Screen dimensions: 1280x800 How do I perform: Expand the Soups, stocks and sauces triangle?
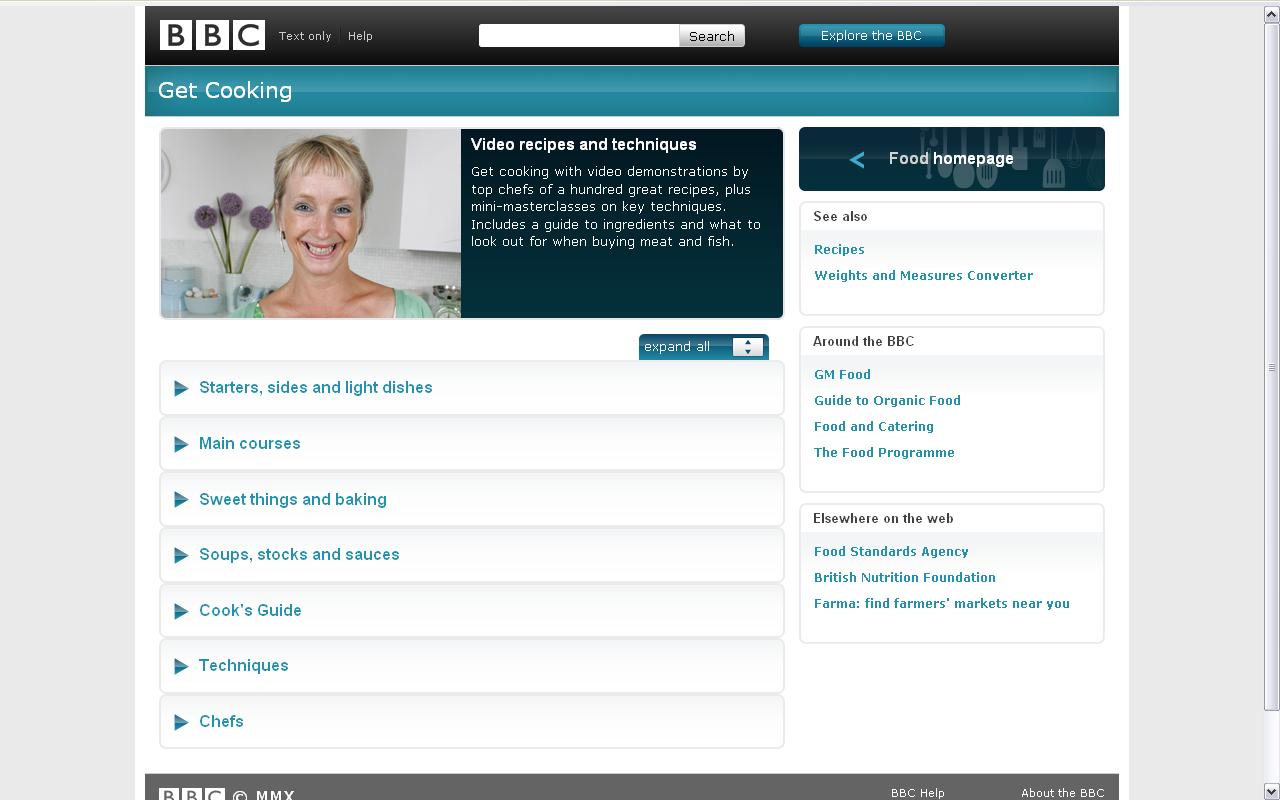181,555
